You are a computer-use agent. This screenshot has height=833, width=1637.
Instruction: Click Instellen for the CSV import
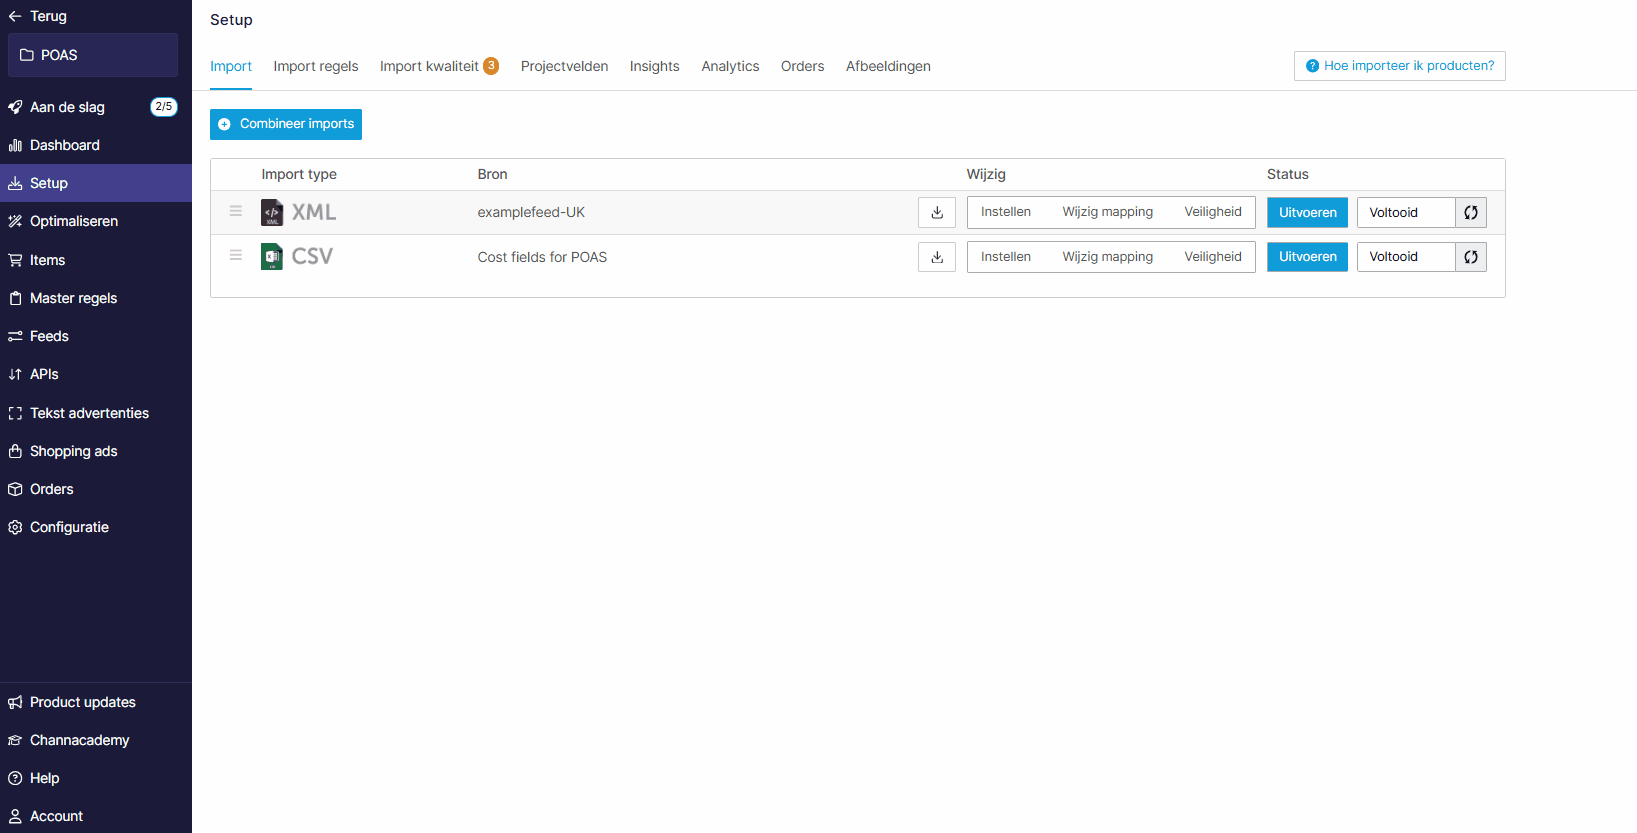click(1006, 257)
